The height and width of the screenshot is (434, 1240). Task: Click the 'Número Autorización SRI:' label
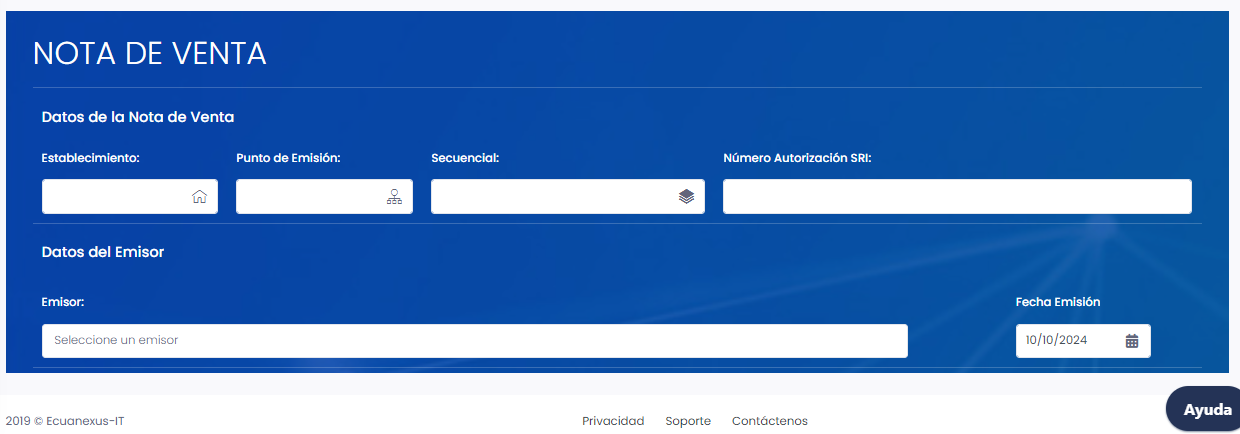798,158
